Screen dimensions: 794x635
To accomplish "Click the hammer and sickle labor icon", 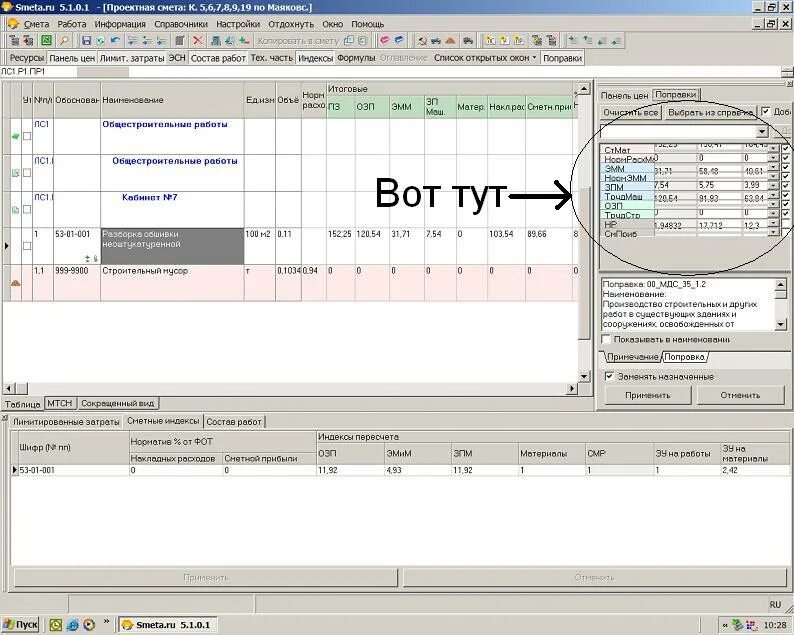I will (x=422, y=41).
